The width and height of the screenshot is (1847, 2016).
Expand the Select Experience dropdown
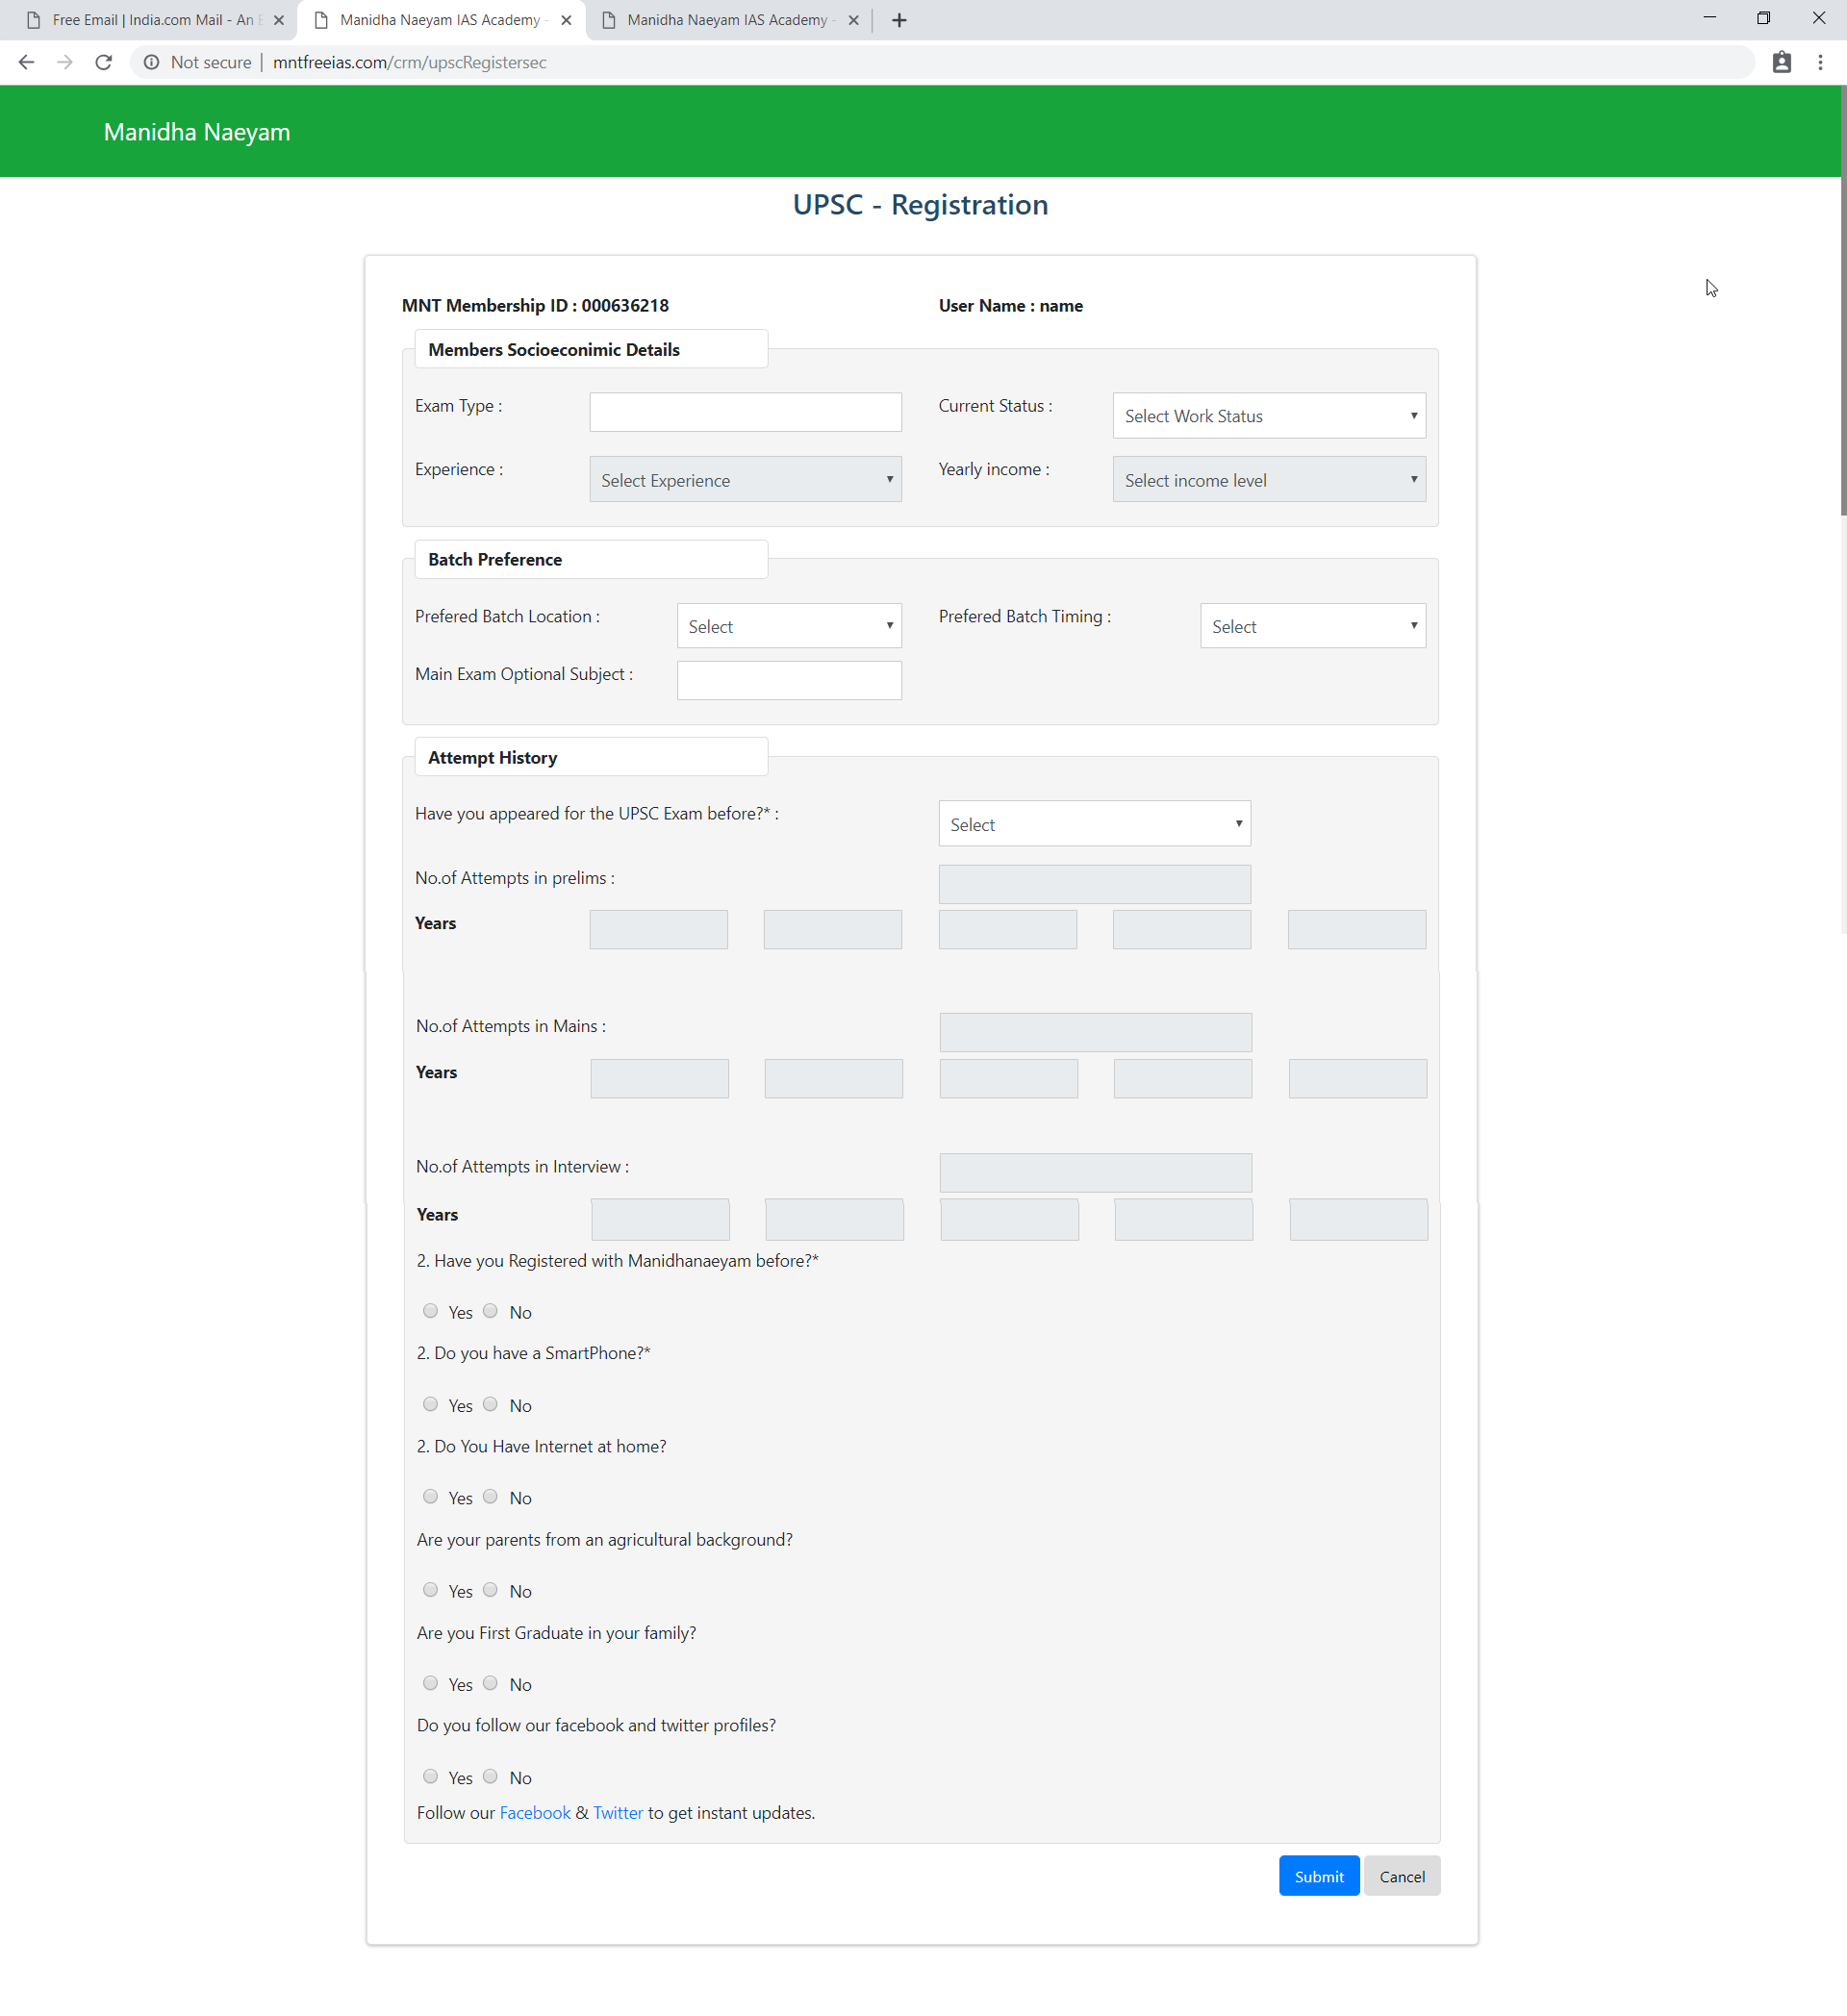745,478
